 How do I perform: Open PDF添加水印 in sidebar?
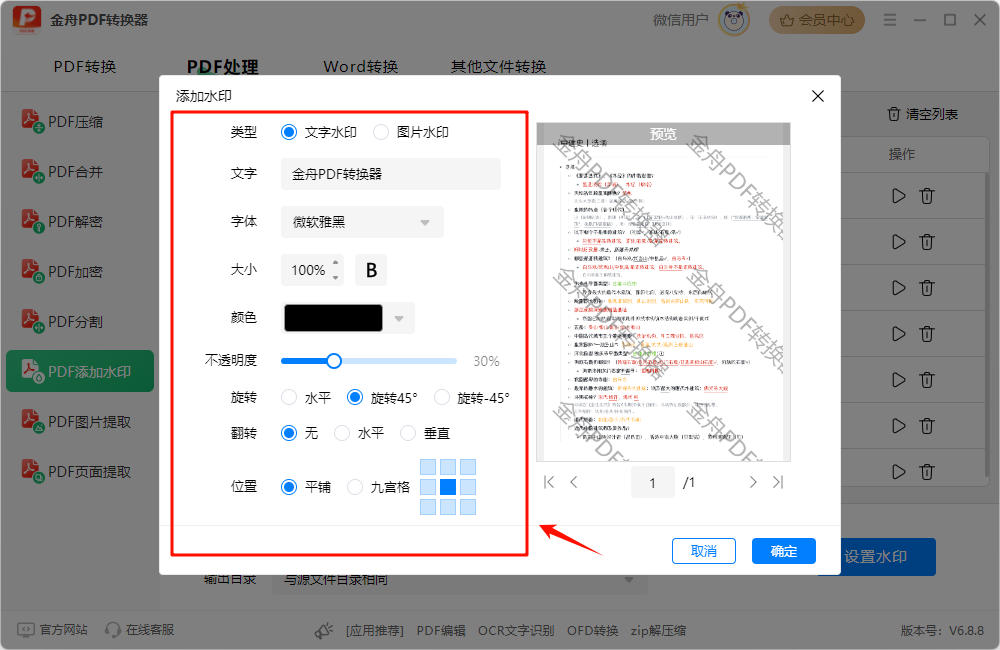point(80,371)
